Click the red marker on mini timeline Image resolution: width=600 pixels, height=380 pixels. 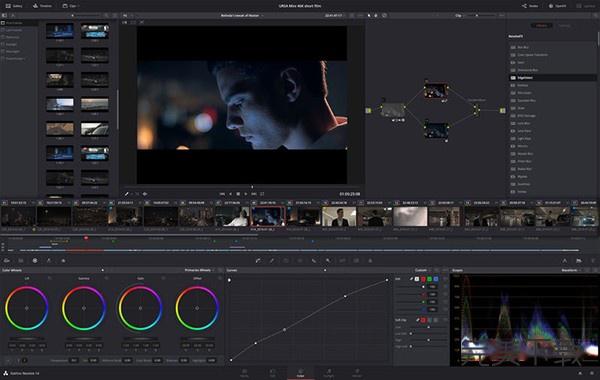(86, 238)
